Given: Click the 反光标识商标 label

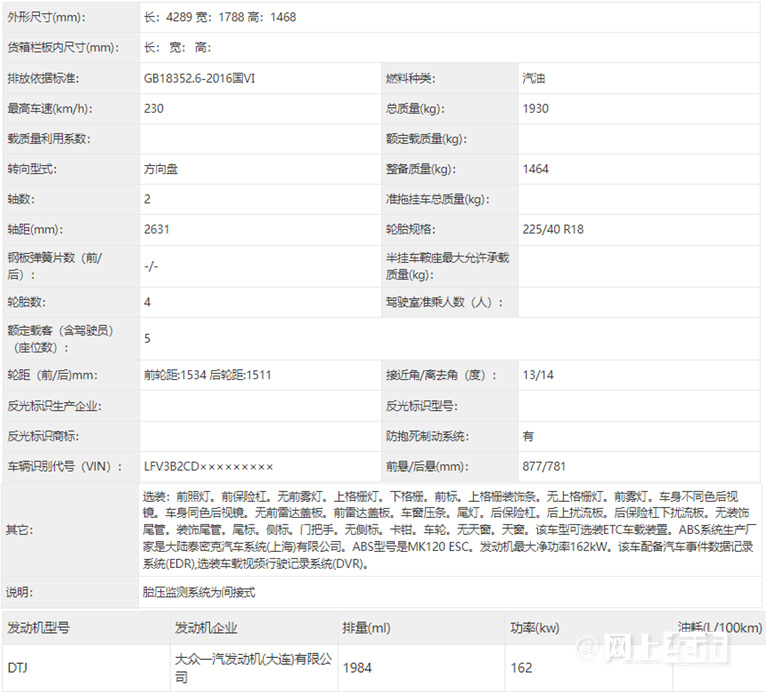Looking at the screenshot, I should click(43, 436).
